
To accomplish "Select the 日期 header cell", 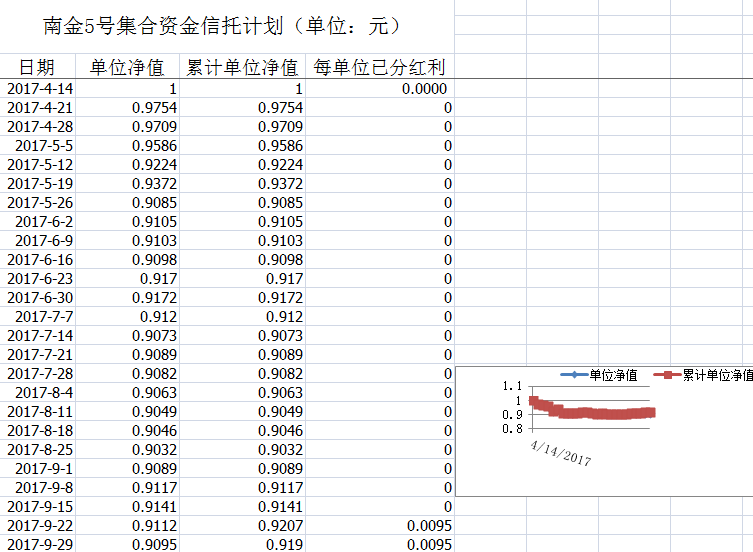I will click(38, 68).
